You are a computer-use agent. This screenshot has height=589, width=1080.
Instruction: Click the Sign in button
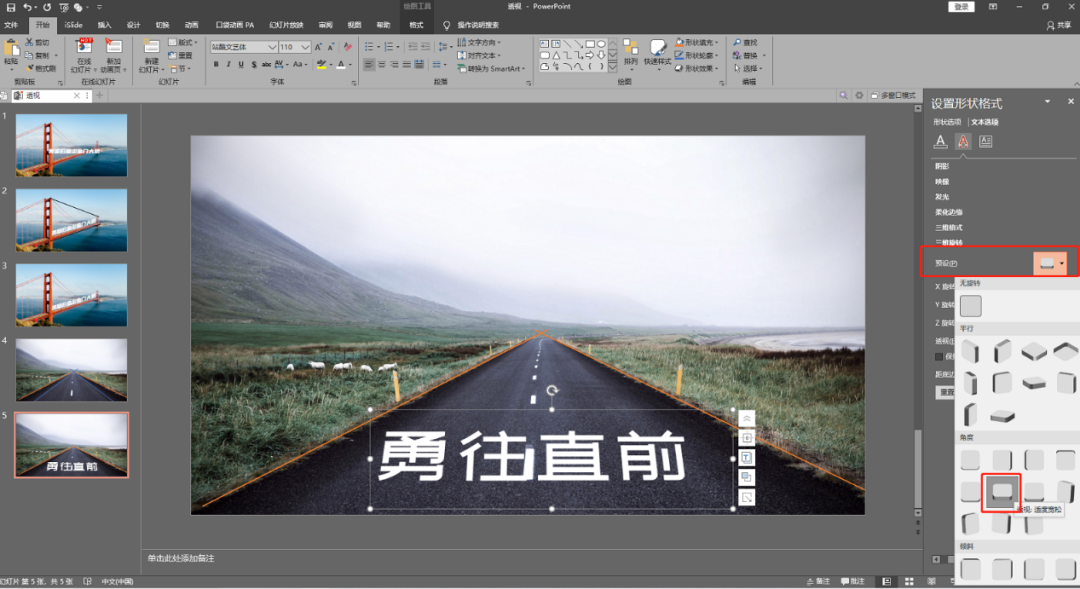[x=960, y=6]
